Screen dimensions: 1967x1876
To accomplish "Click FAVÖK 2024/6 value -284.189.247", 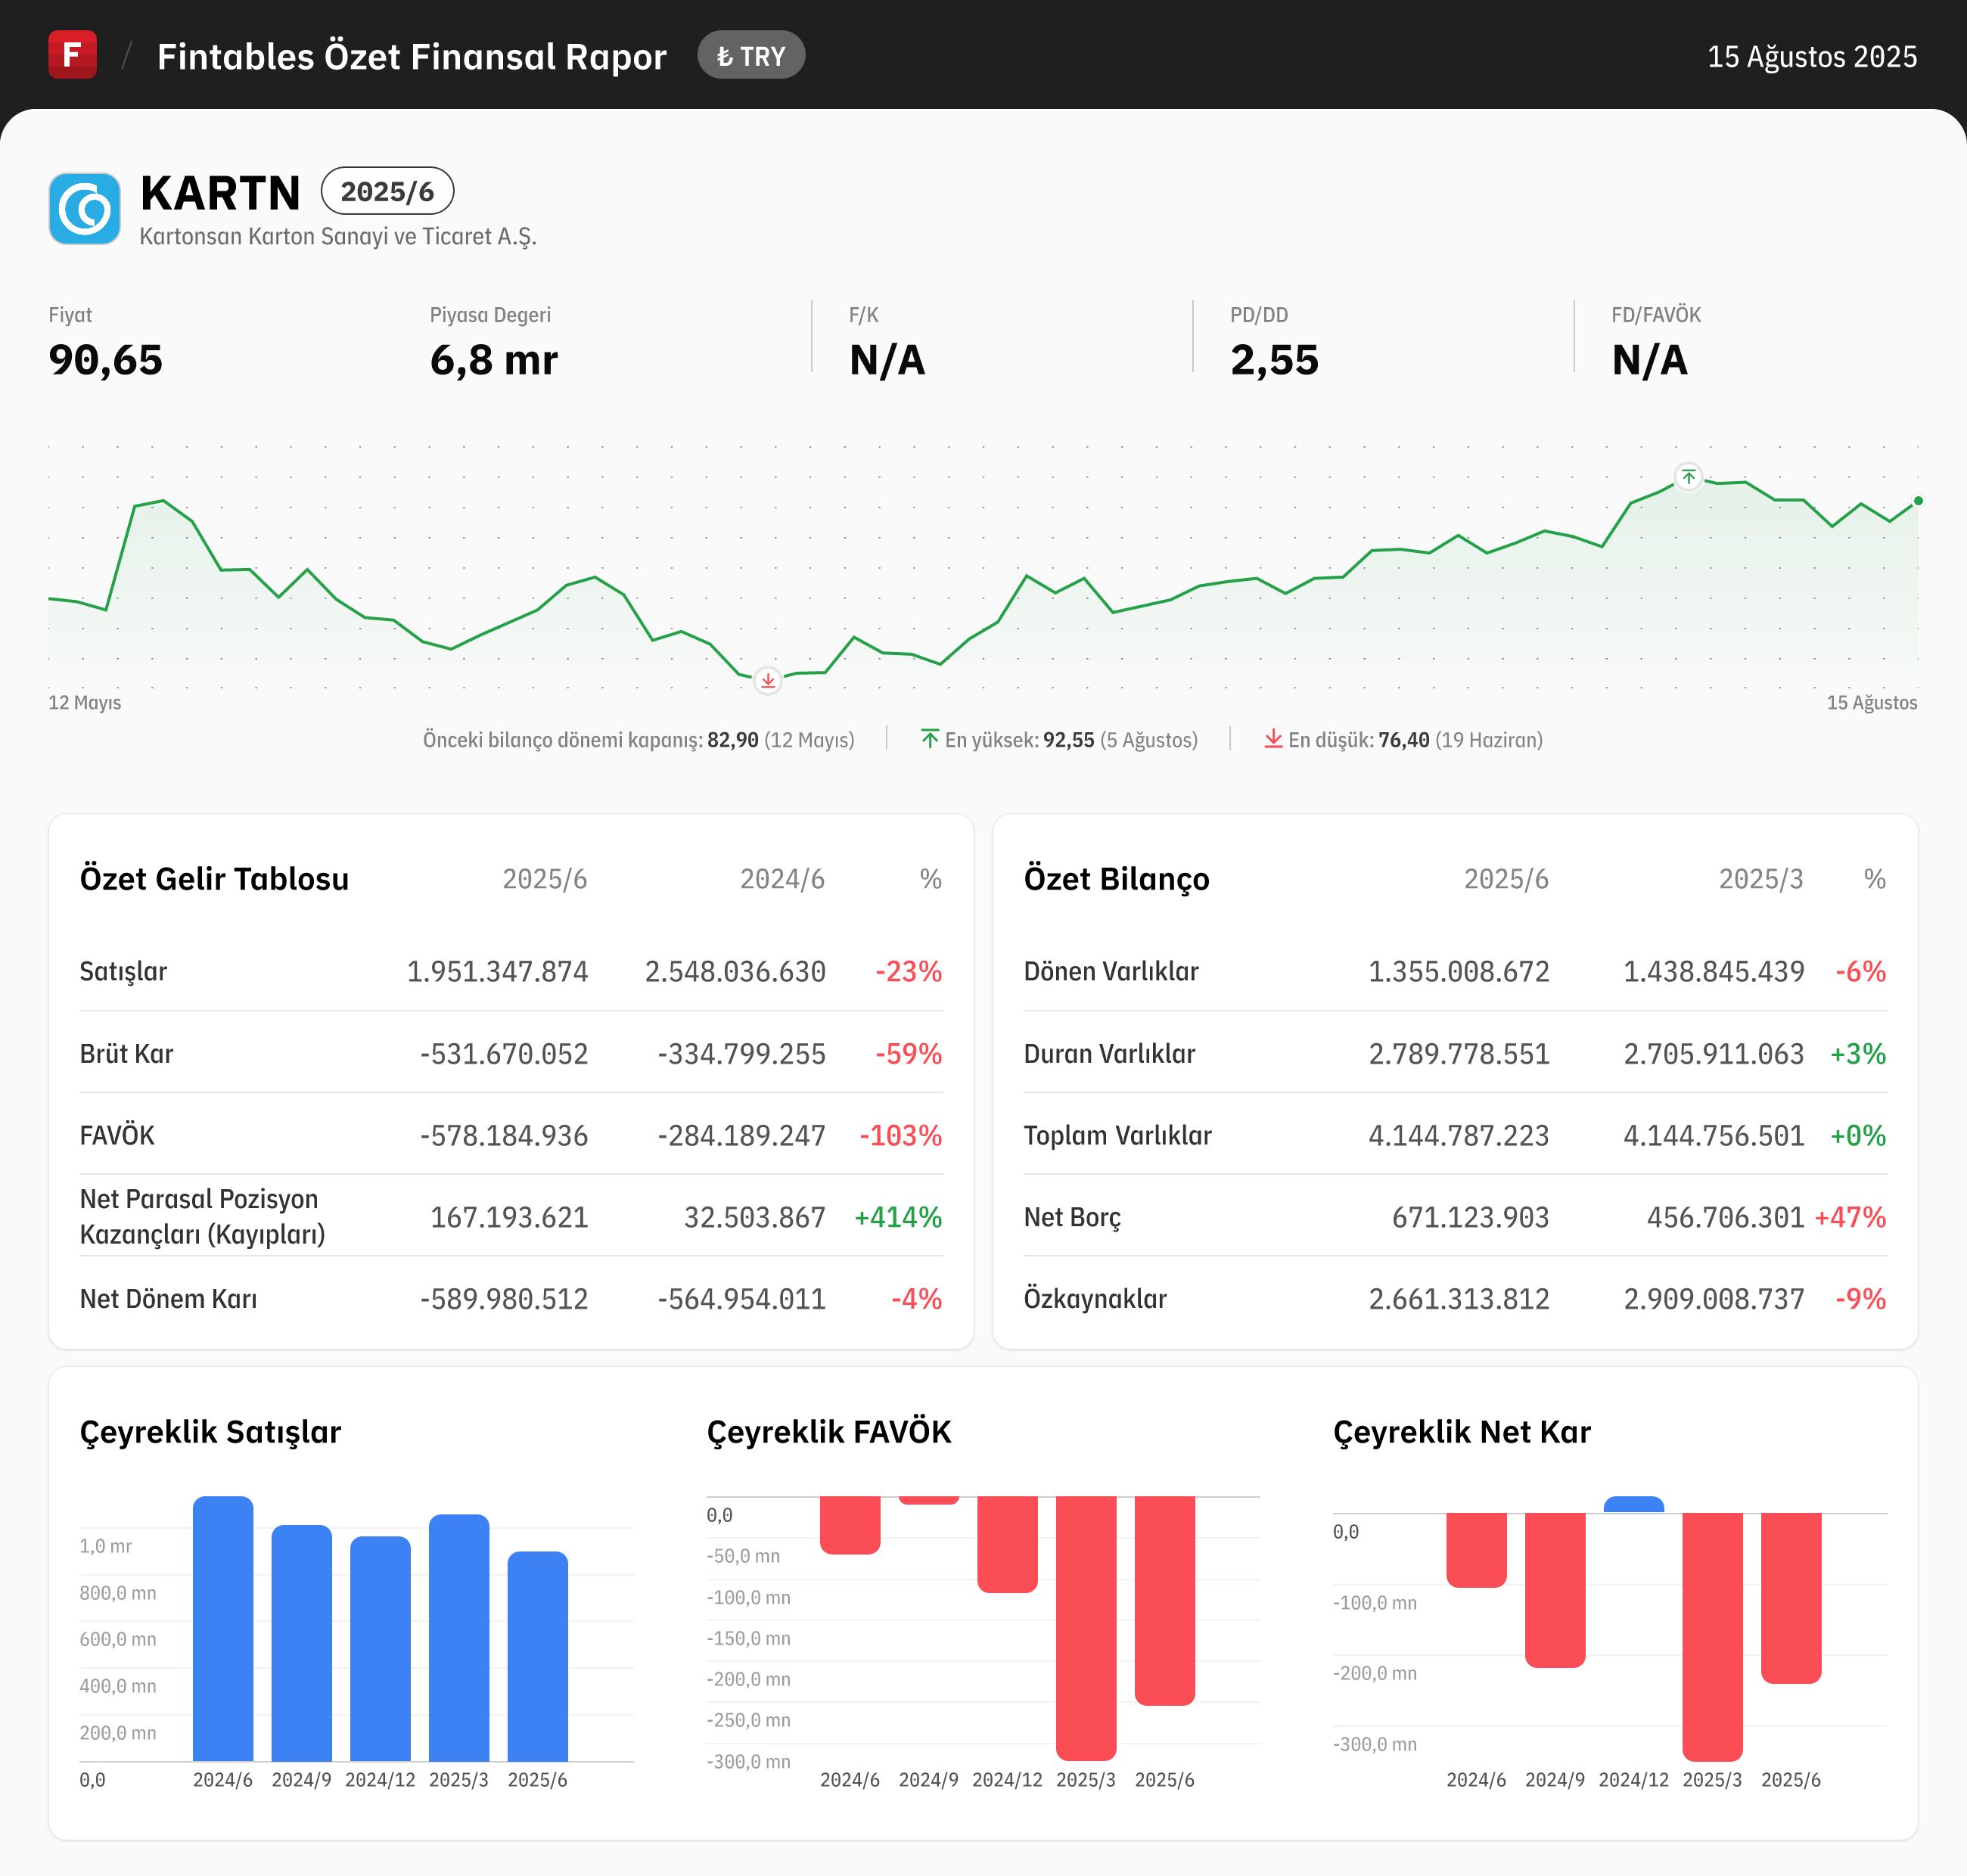I will coord(741,1135).
